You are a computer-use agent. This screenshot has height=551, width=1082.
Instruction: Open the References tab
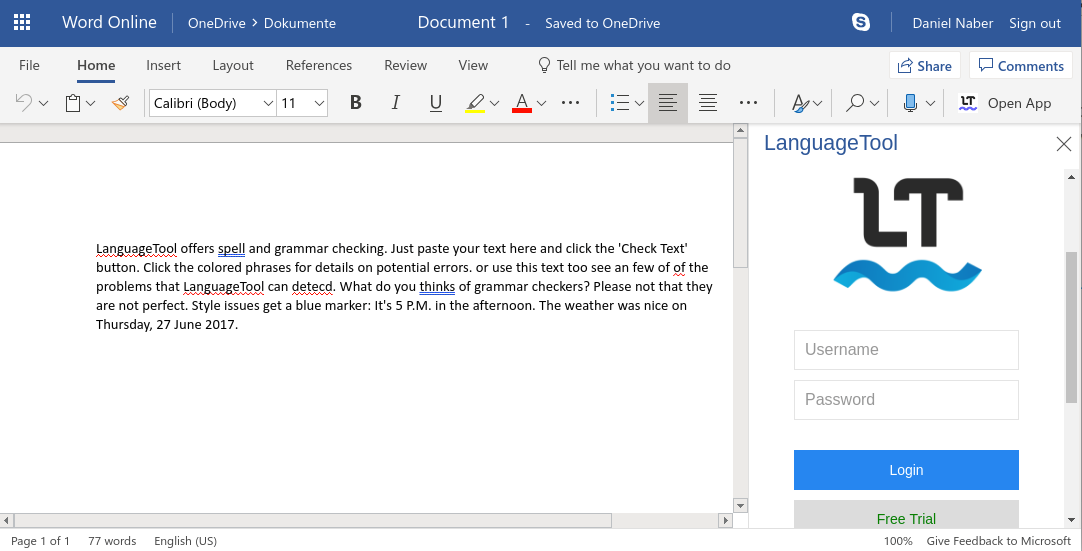click(318, 65)
